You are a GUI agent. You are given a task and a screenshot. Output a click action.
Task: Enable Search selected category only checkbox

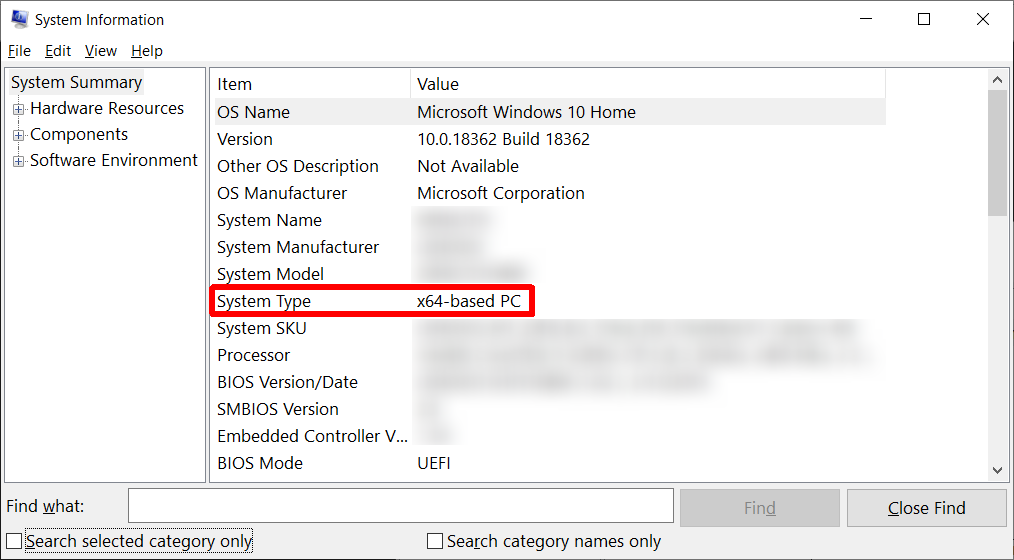(14, 541)
